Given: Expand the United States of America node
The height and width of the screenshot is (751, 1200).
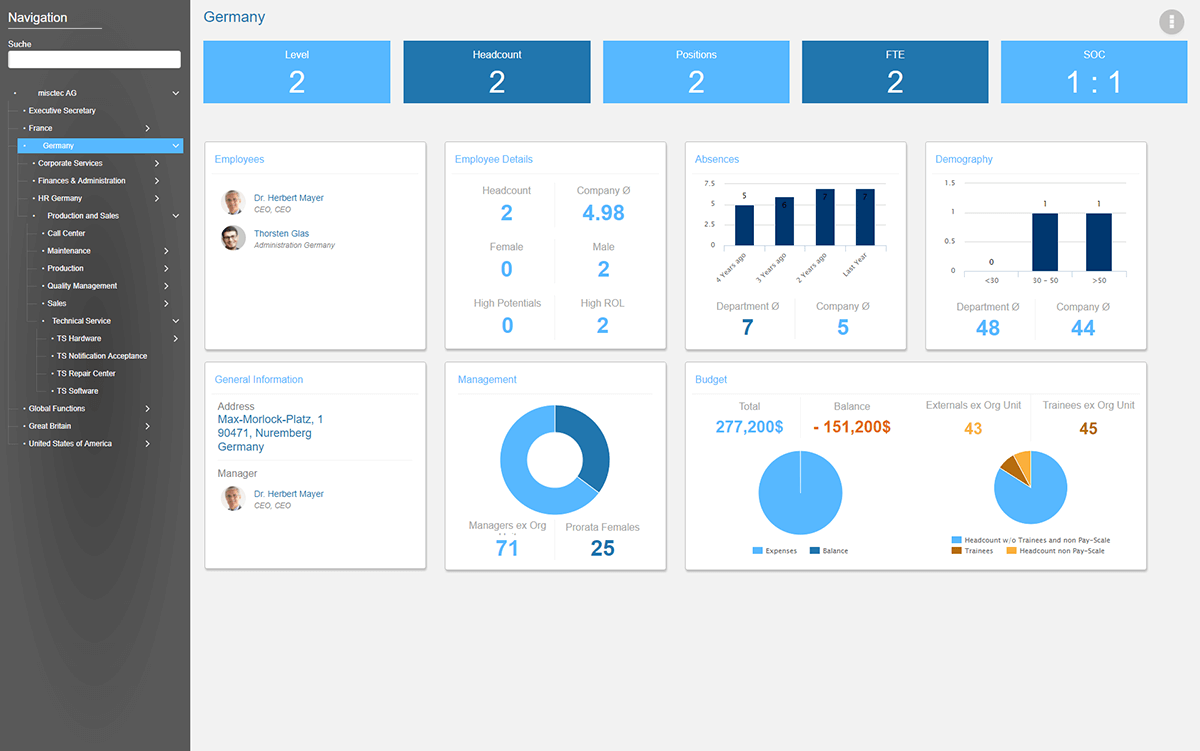Looking at the screenshot, I should pyautogui.click(x=147, y=443).
